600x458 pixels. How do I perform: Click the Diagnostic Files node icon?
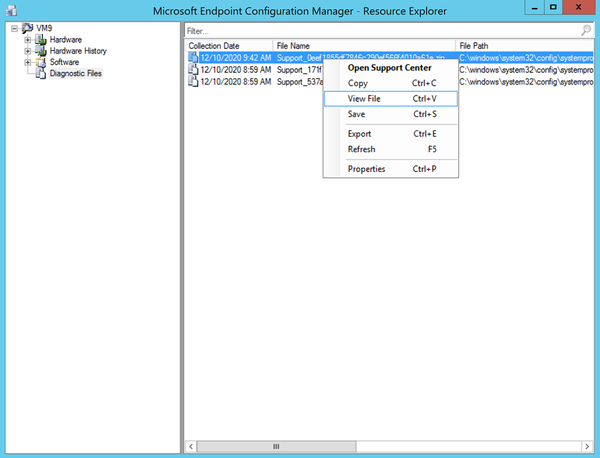(41, 73)
